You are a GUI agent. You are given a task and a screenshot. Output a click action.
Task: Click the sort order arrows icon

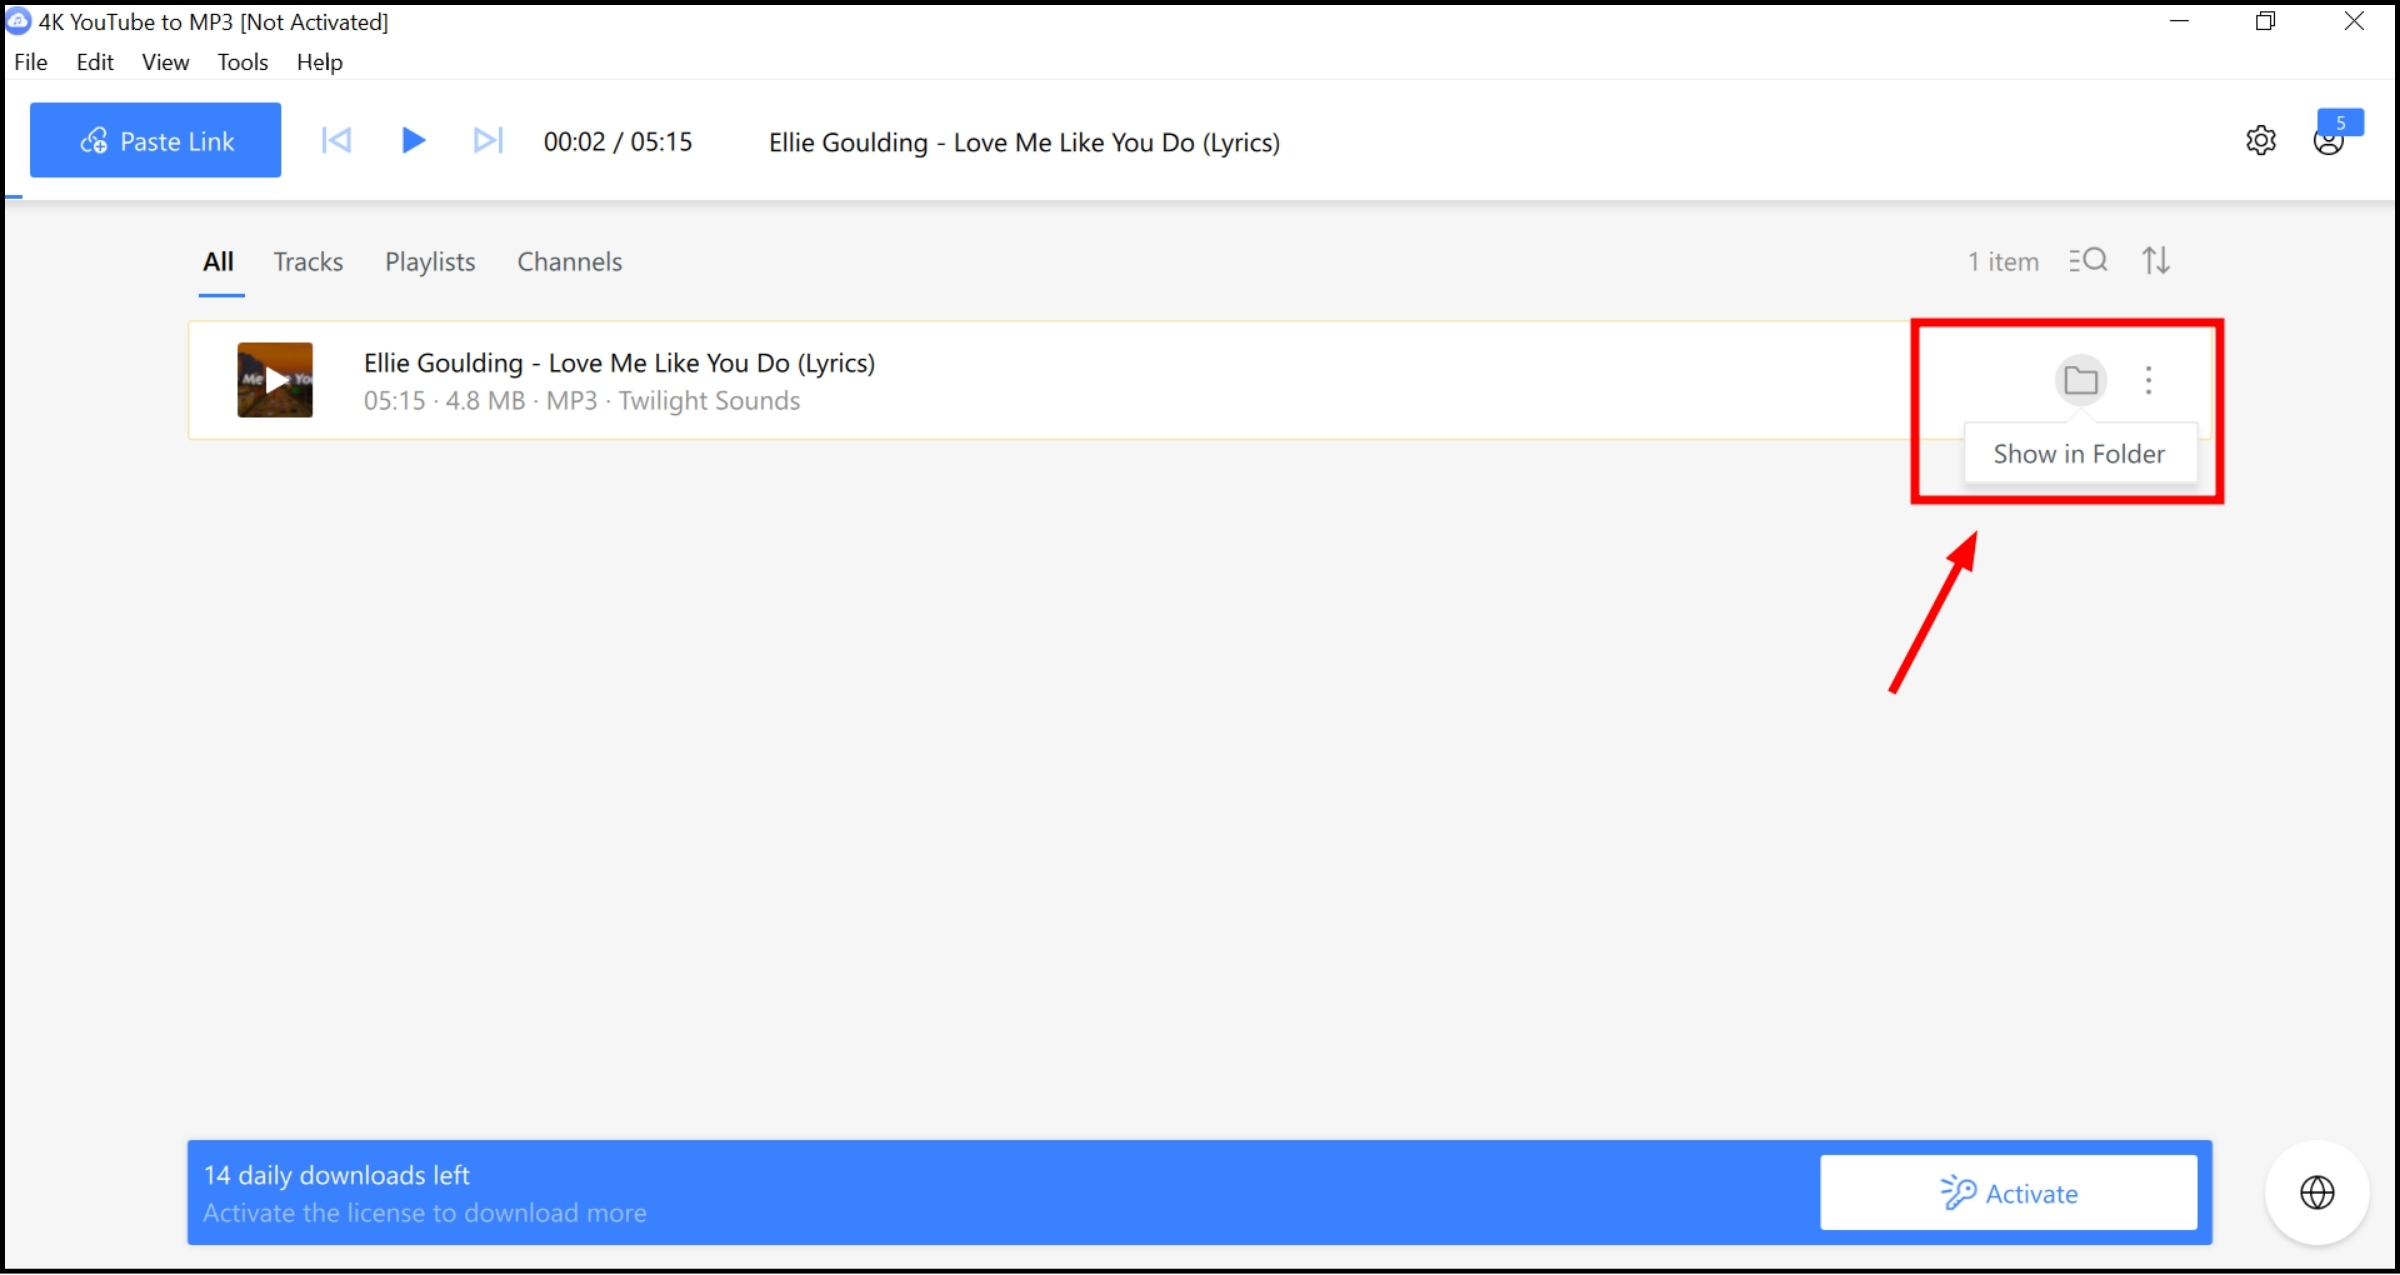coord(2156,260)
